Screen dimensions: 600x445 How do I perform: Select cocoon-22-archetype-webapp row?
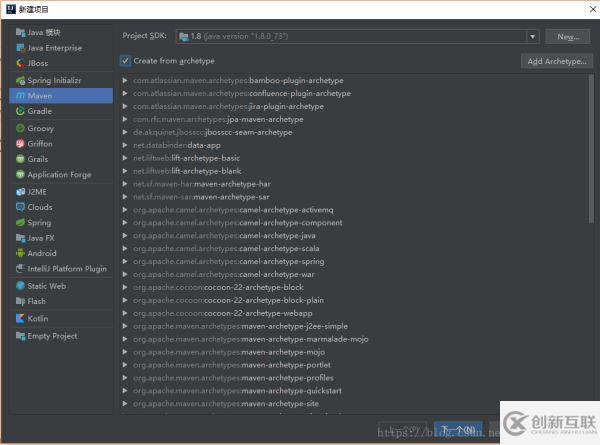click(354, 313)
